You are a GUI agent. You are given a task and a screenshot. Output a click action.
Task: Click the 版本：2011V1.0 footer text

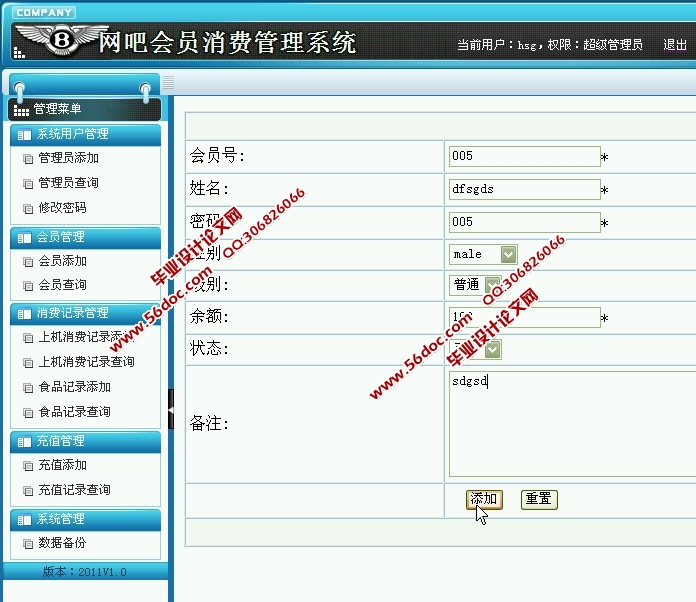(x=84, y=572)
